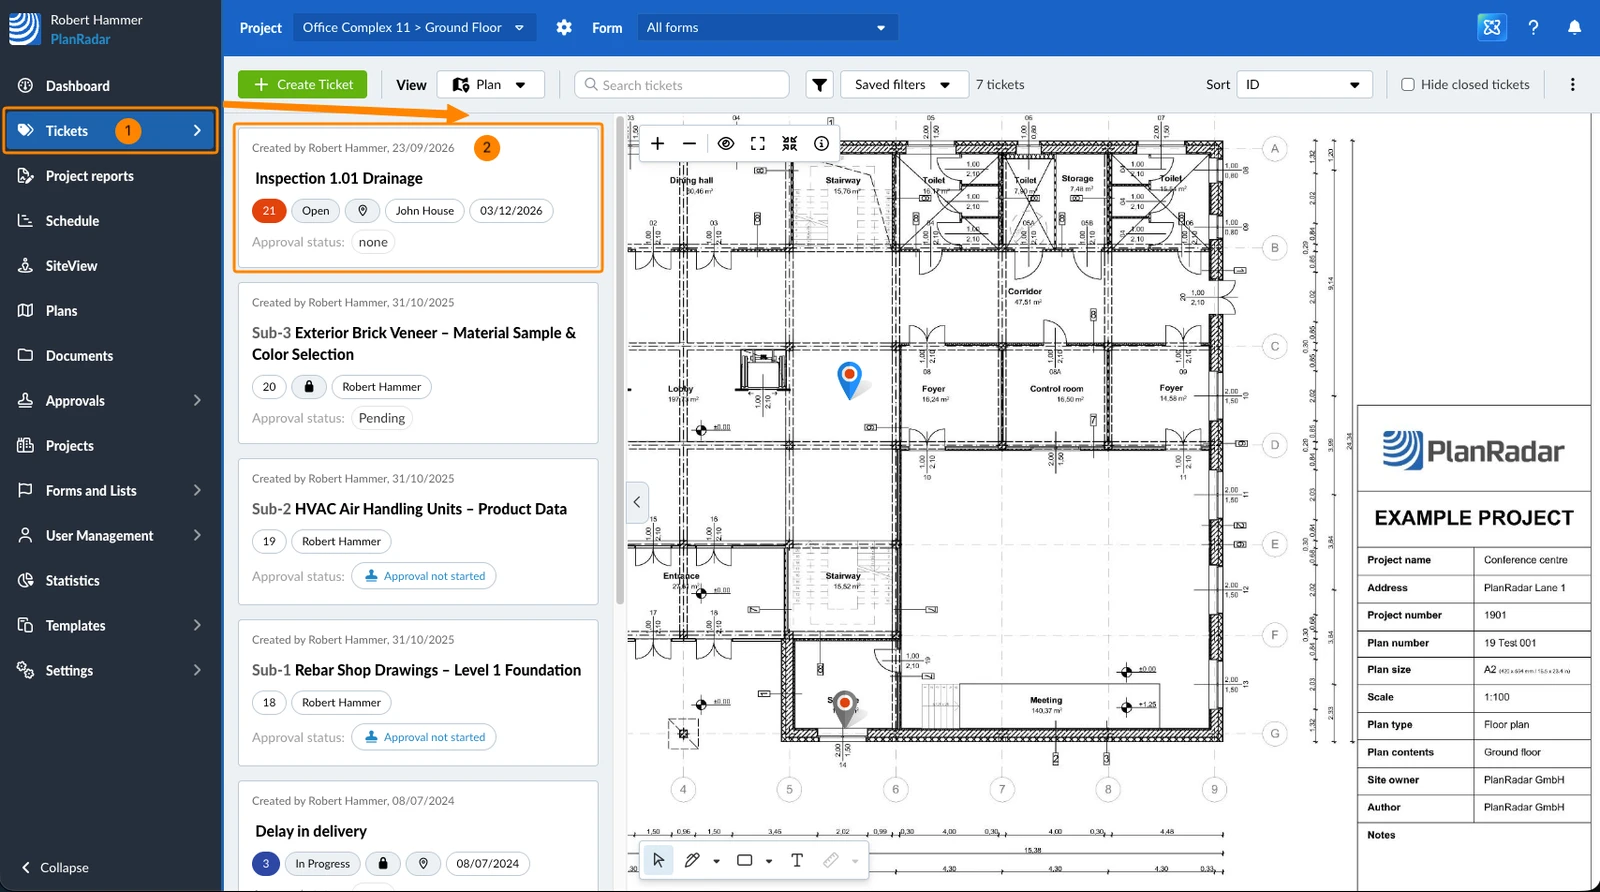Enable Hide closed tickets checkbox
Screen dimensions: 1600x892
(x=1408, y=85)
